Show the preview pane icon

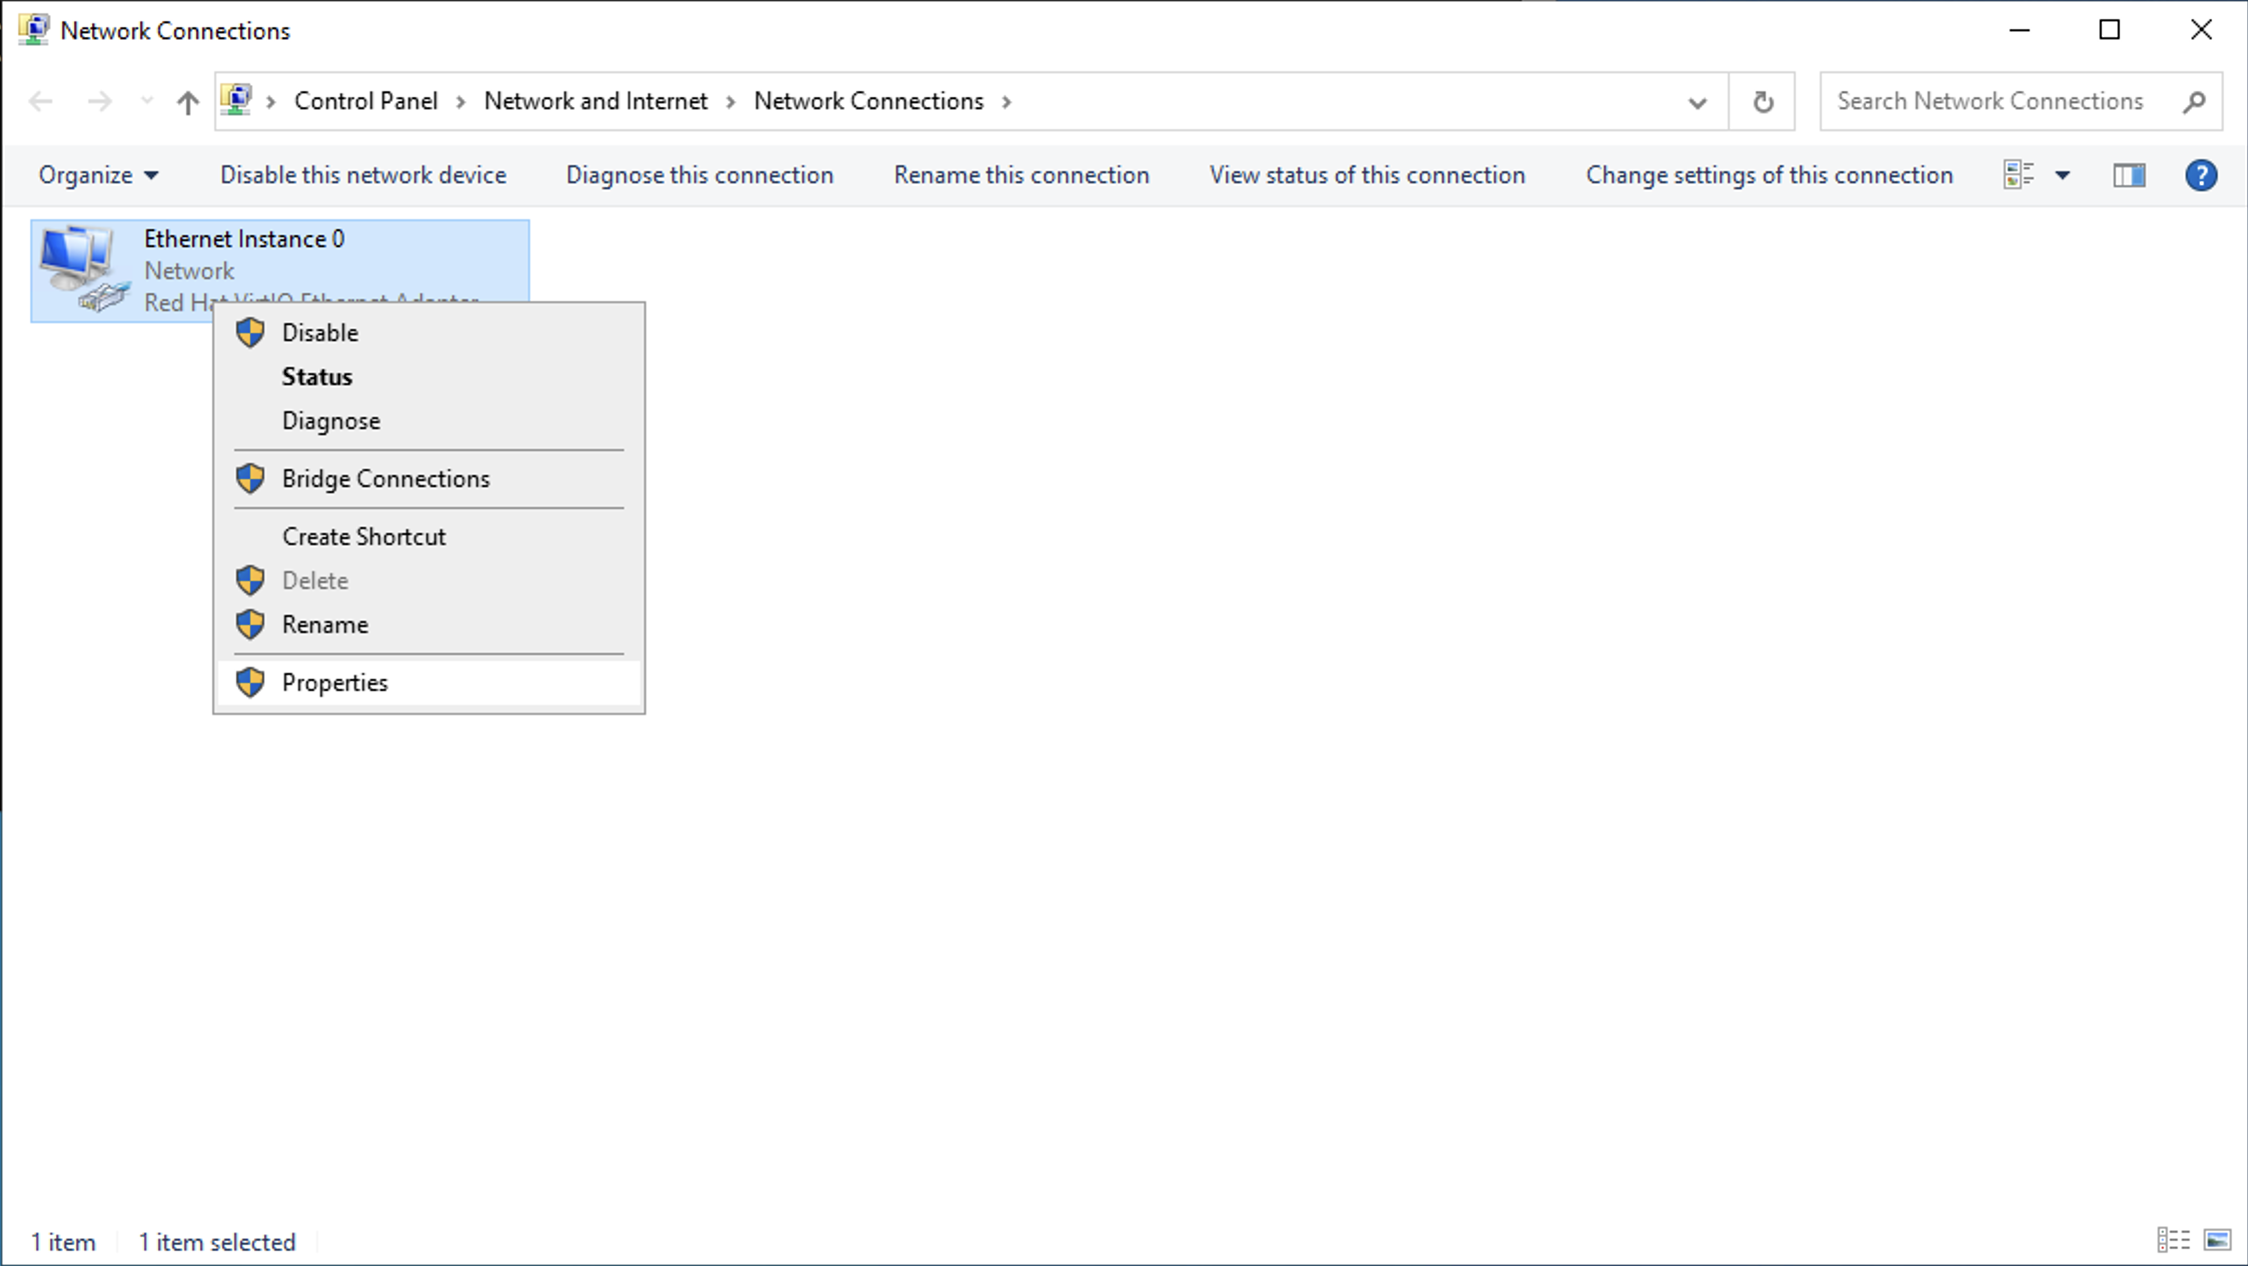tap(2129, 175)
